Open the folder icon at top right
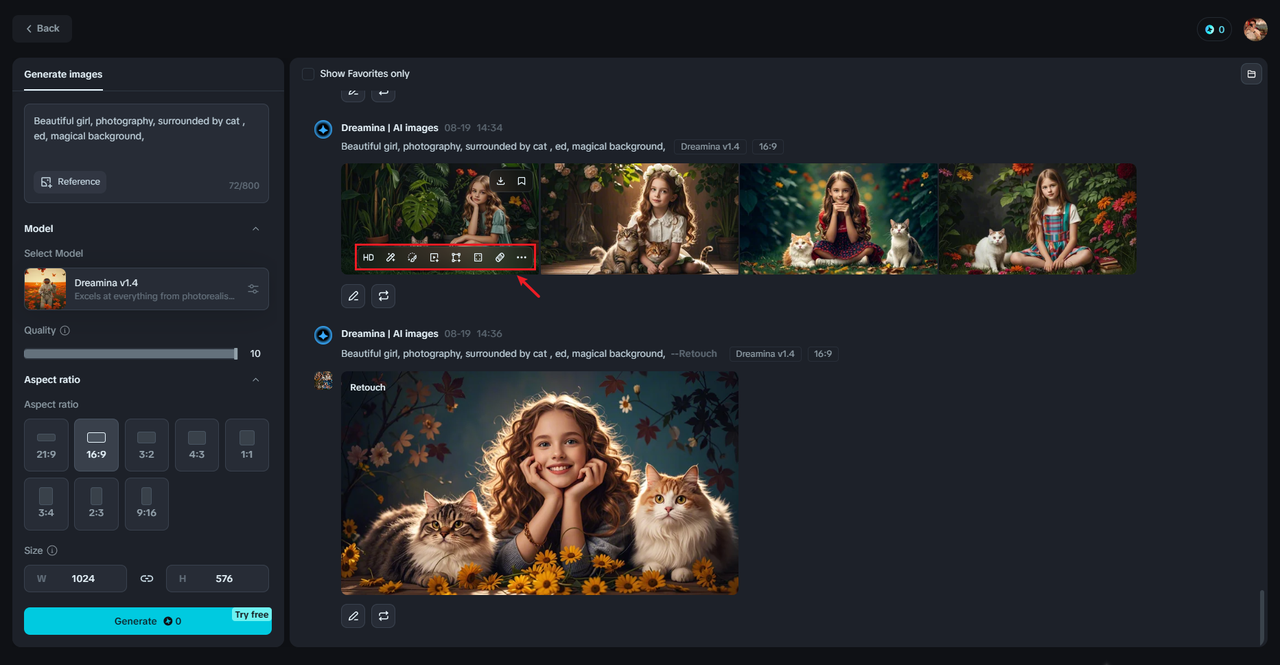The height and width of the screenshot is (665, 1280). pos(1250,74)
